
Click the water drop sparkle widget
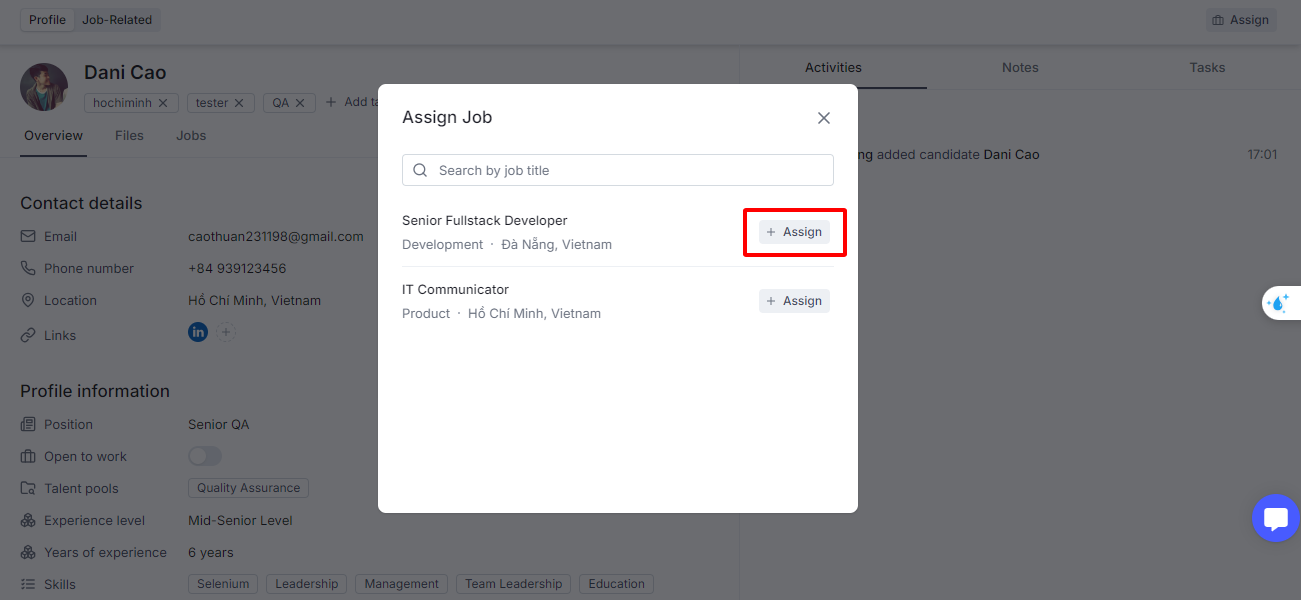tap(1280, 302)
